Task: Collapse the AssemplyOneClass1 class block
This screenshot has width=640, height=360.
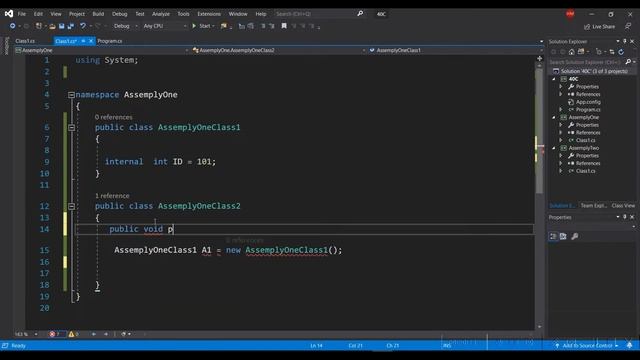Action: pos(71,127)
